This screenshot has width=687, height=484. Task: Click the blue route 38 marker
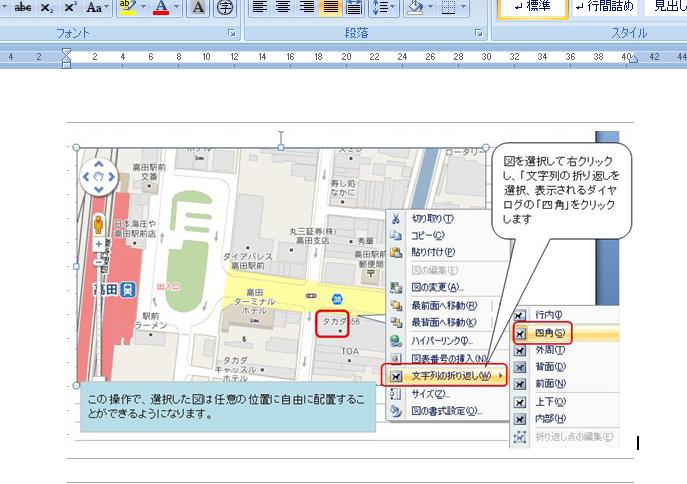(337, 299)
